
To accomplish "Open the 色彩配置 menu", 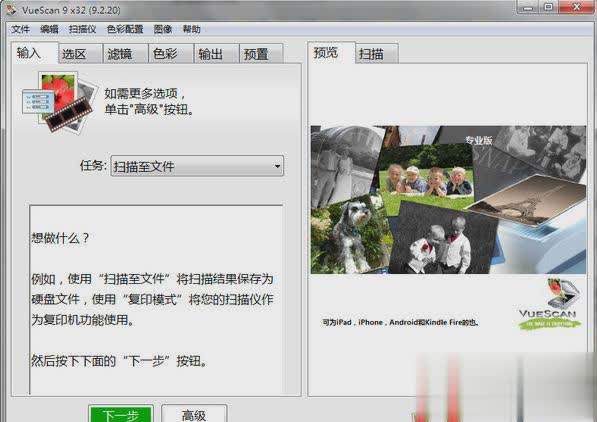I will (x=125, y=29).
